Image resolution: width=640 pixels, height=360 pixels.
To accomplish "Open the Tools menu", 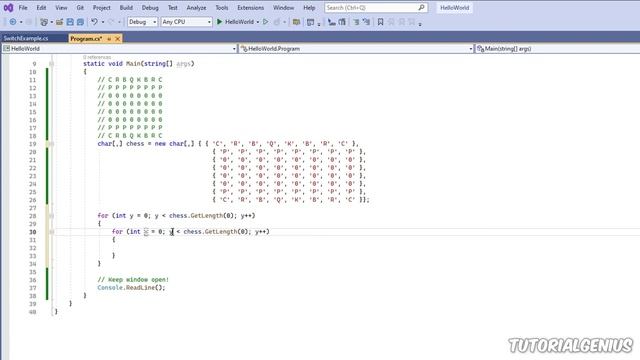I will (222, 8).
